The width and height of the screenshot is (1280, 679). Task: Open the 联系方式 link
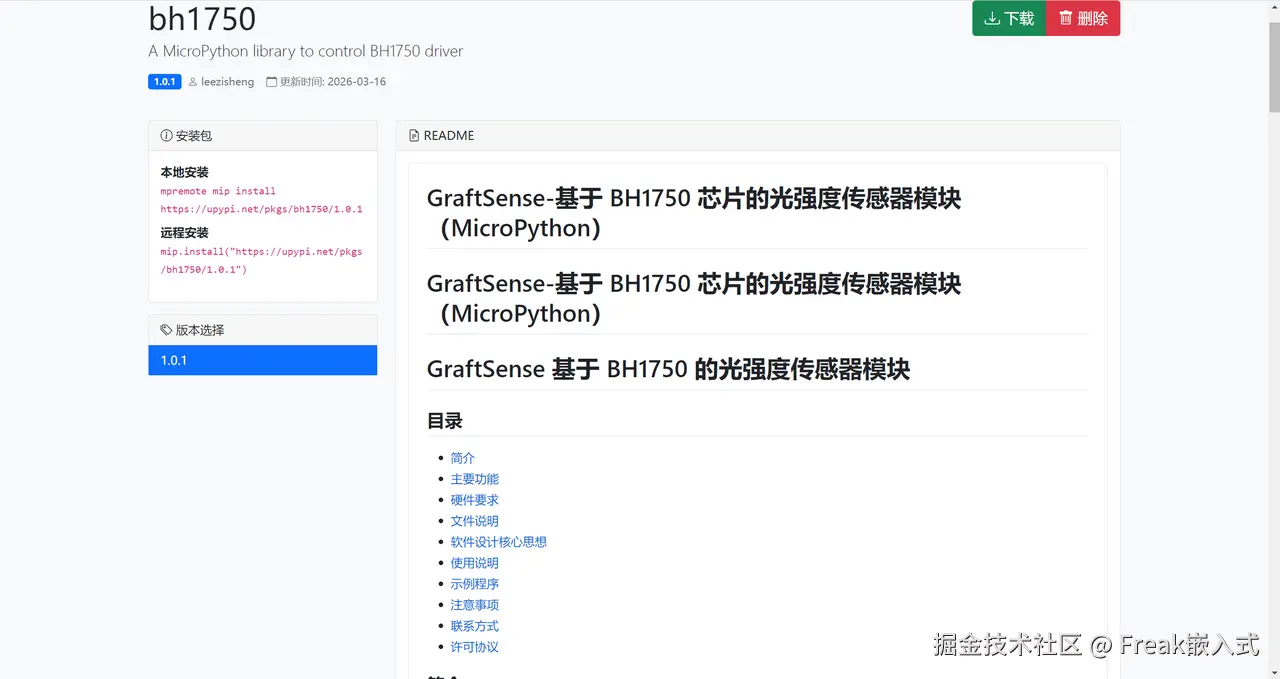[474, 626]
